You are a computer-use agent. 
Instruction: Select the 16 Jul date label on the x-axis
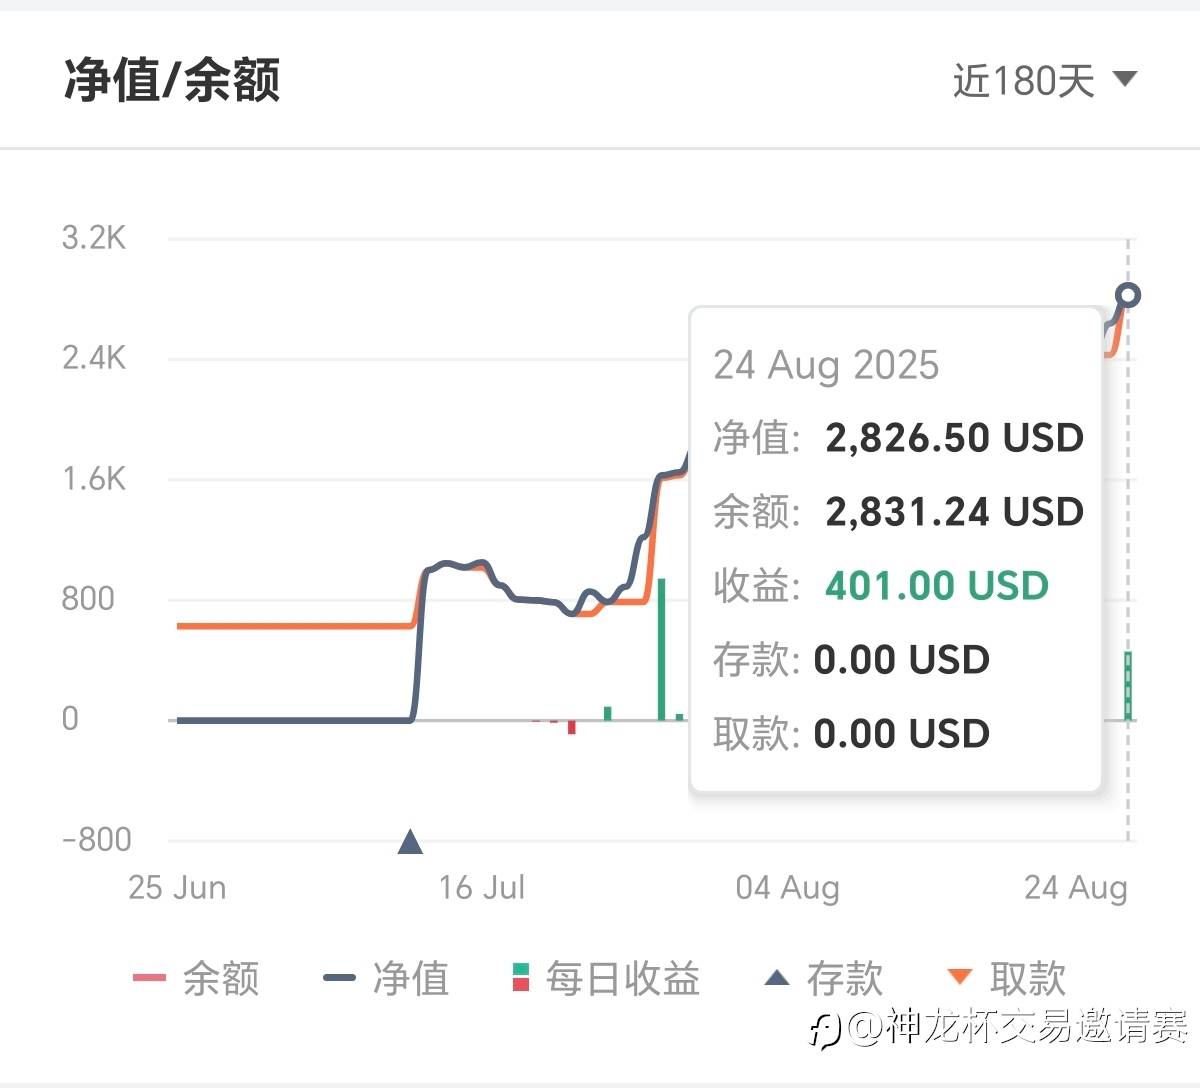point(482,887)
